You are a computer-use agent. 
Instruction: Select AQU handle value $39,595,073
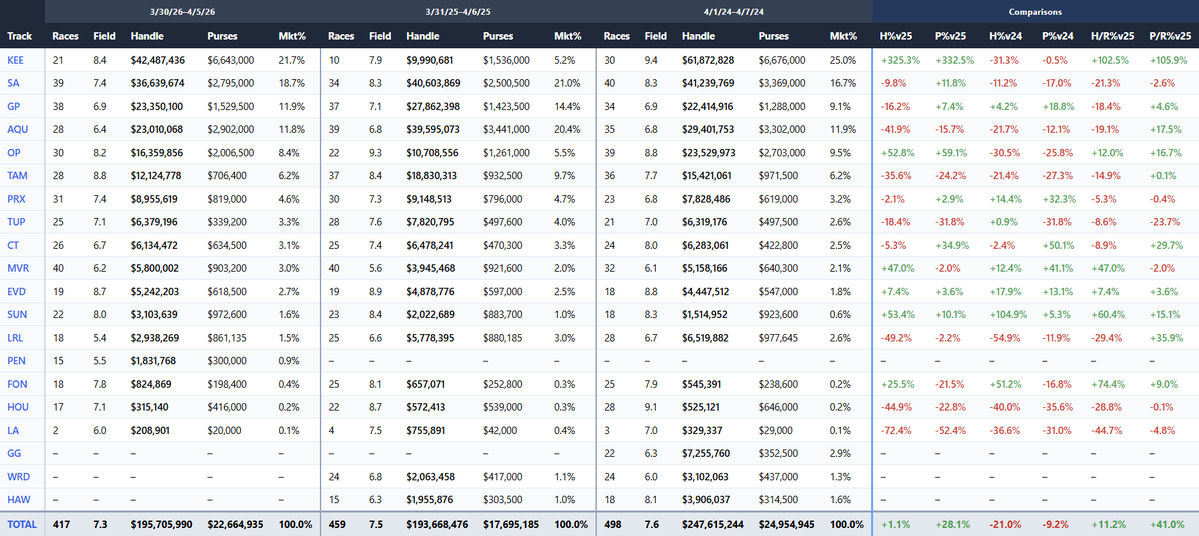pos(433,129)
